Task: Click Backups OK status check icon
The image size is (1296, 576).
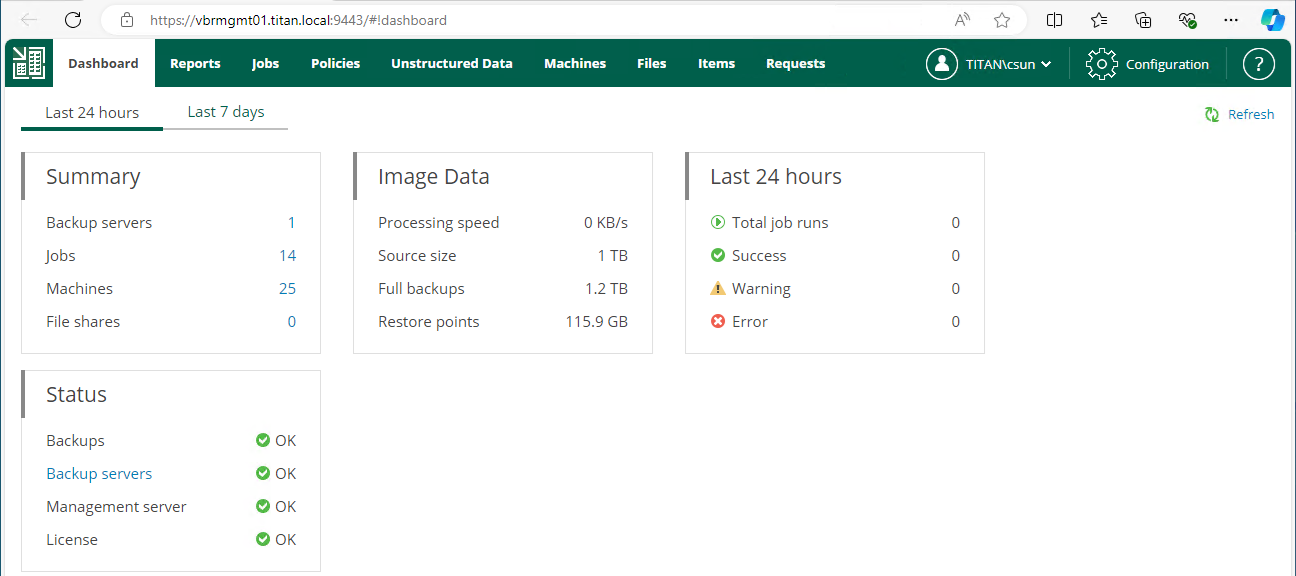Action: [263, 441]
